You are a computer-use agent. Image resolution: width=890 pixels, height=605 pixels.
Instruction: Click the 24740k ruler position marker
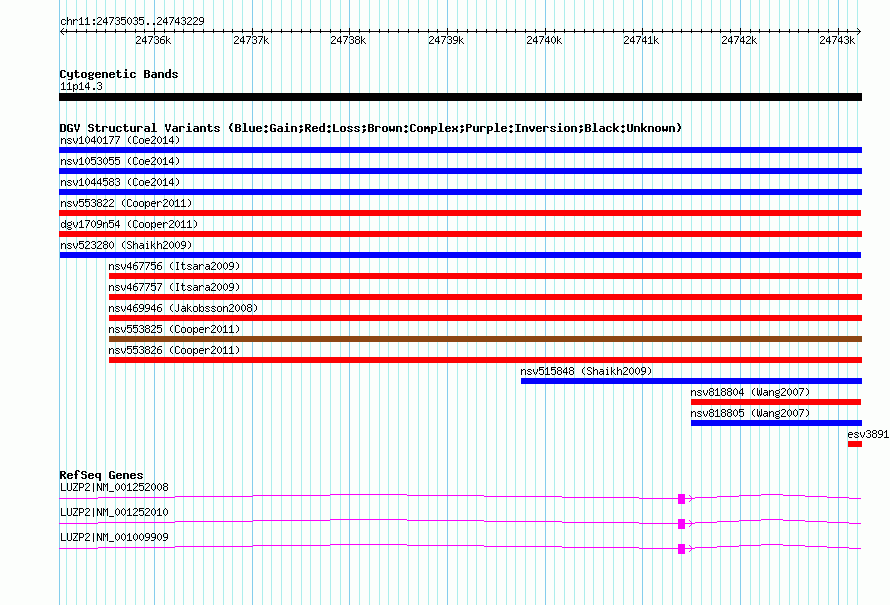544,40
